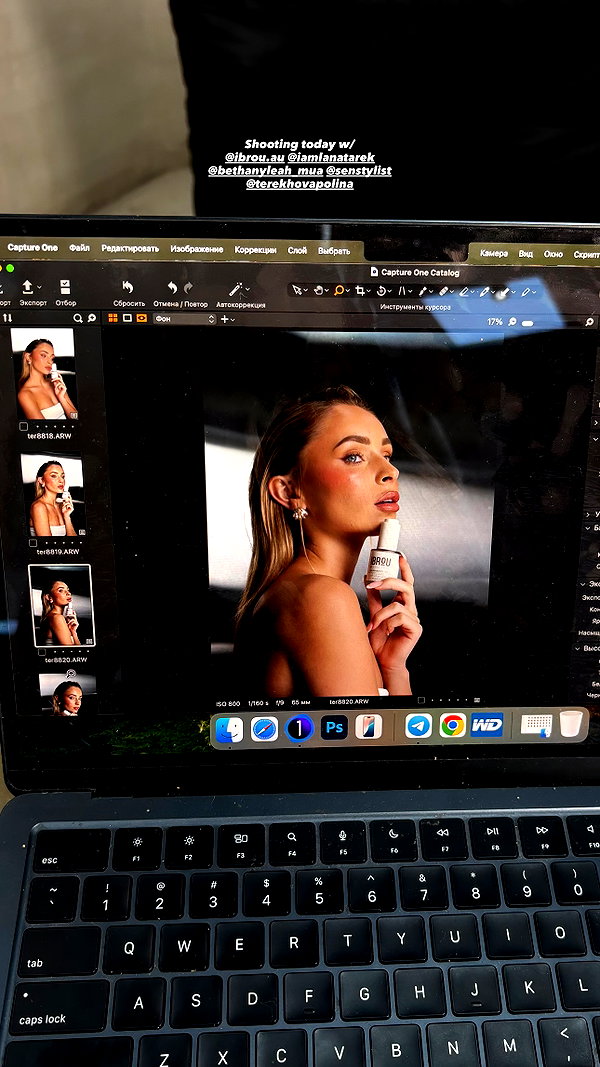Open the Камера menu
This screenshot has width=600, height=1067.
coord(494,253)
